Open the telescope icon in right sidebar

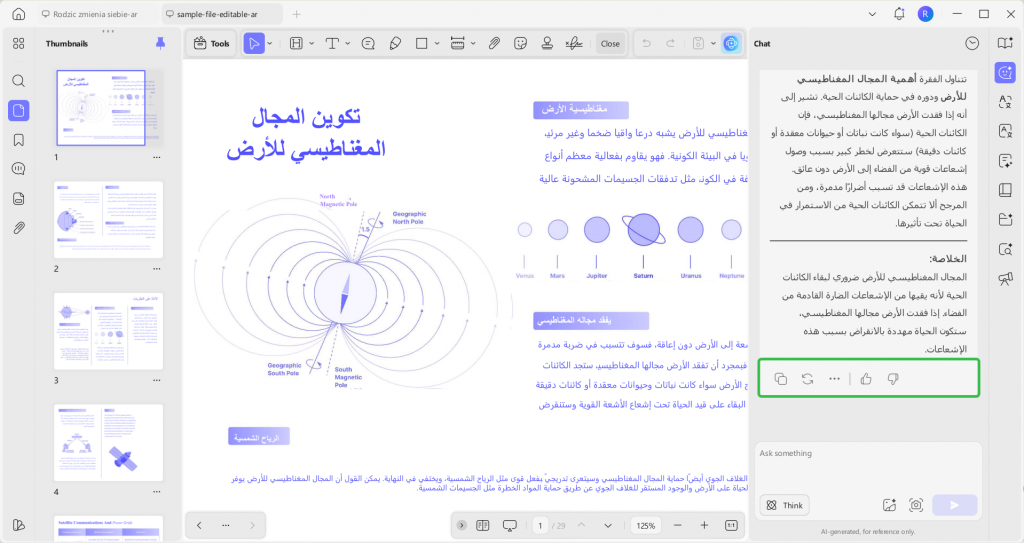[x=1006, y=279]
